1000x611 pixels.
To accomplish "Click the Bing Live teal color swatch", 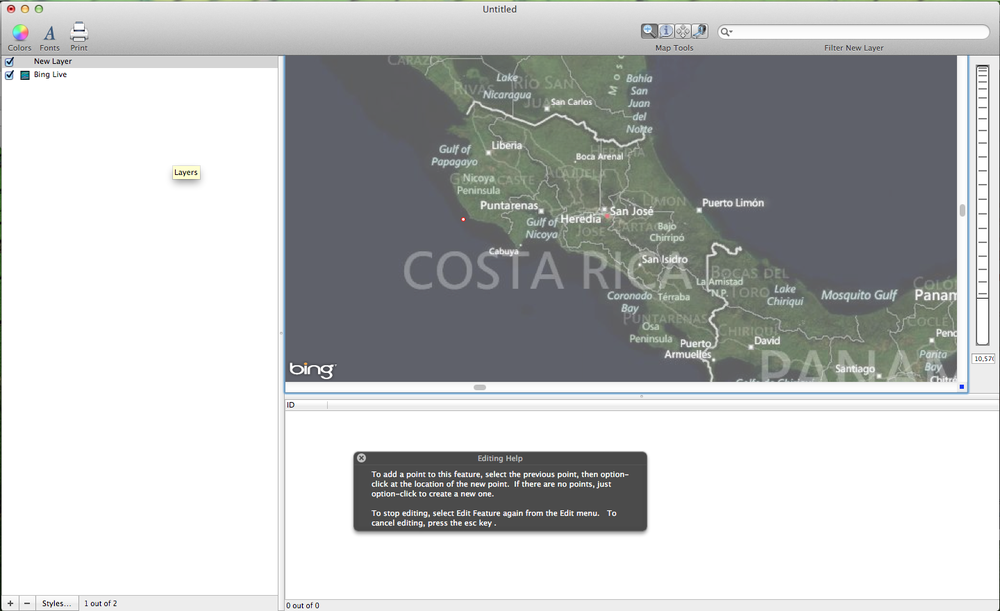I will click(25, 75).
